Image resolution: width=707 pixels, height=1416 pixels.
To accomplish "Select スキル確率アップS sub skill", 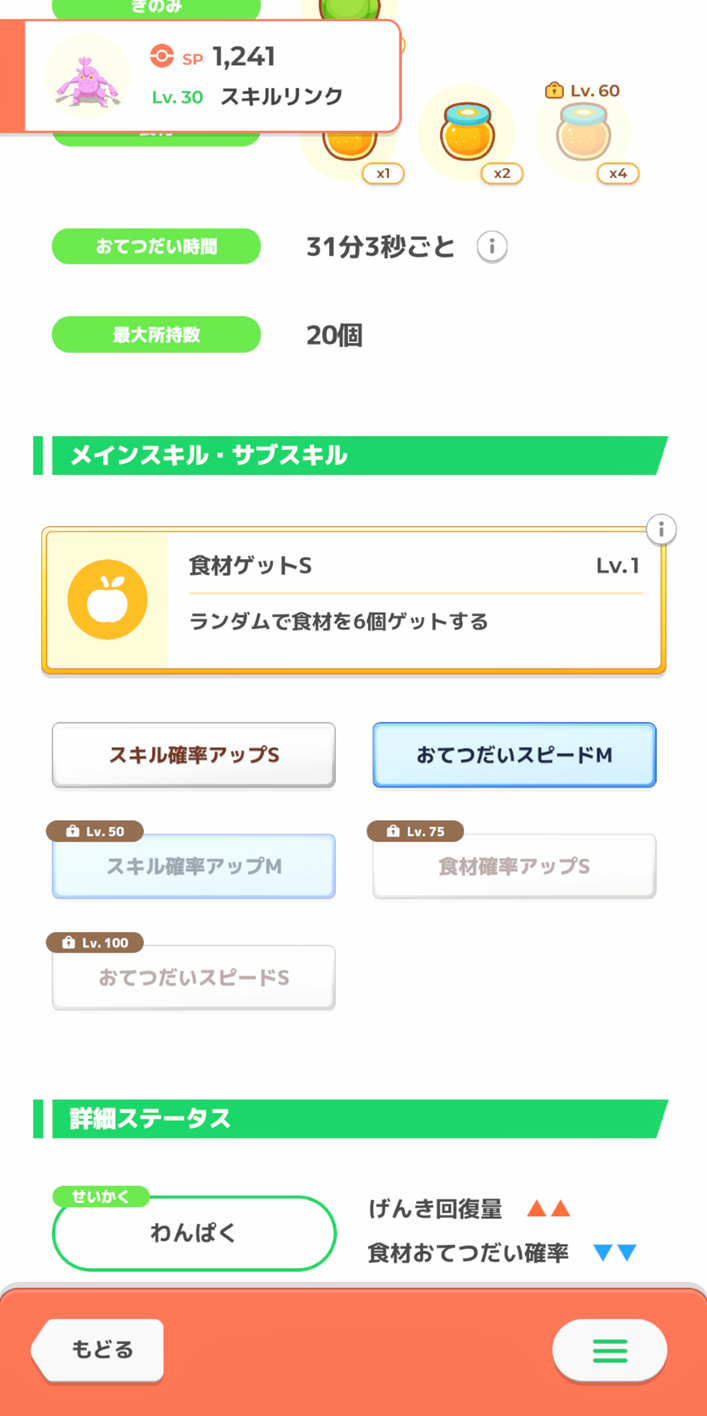I will coord(194,755).
